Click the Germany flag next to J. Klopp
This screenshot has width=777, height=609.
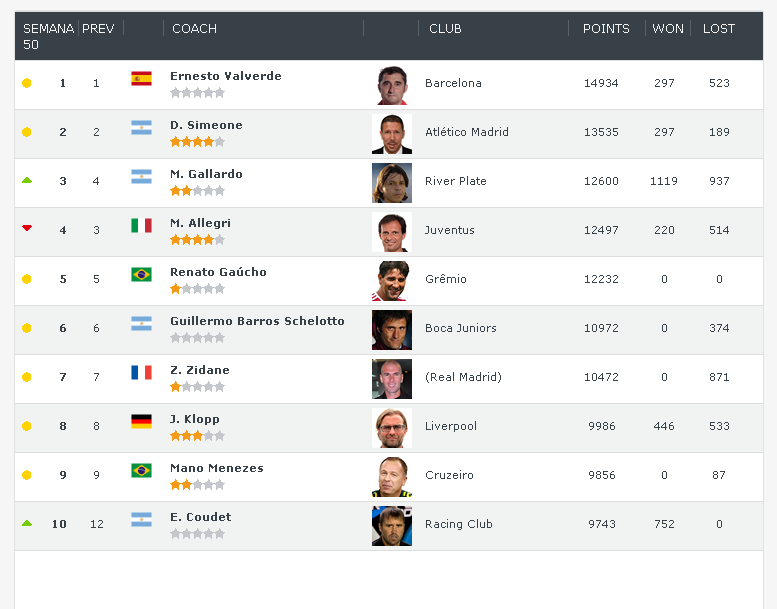coord(141,421)
